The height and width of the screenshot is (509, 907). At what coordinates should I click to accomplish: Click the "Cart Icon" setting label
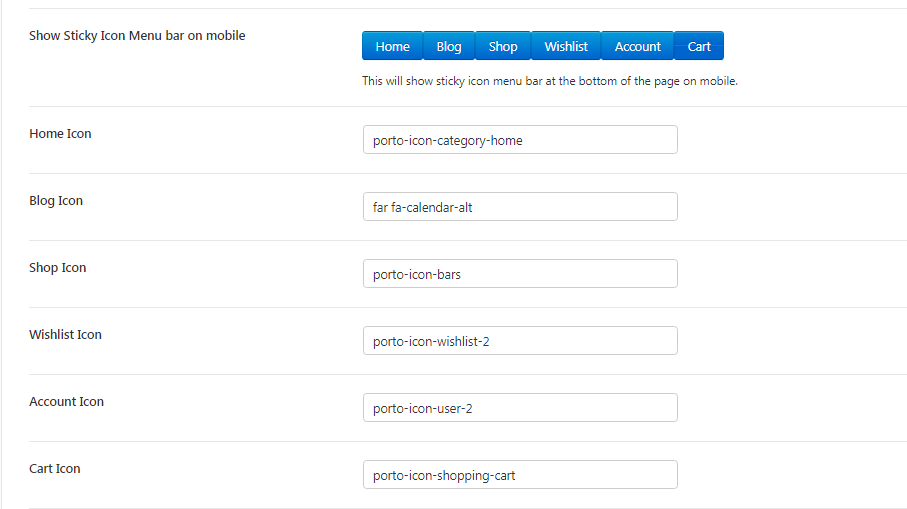[55, 469]
